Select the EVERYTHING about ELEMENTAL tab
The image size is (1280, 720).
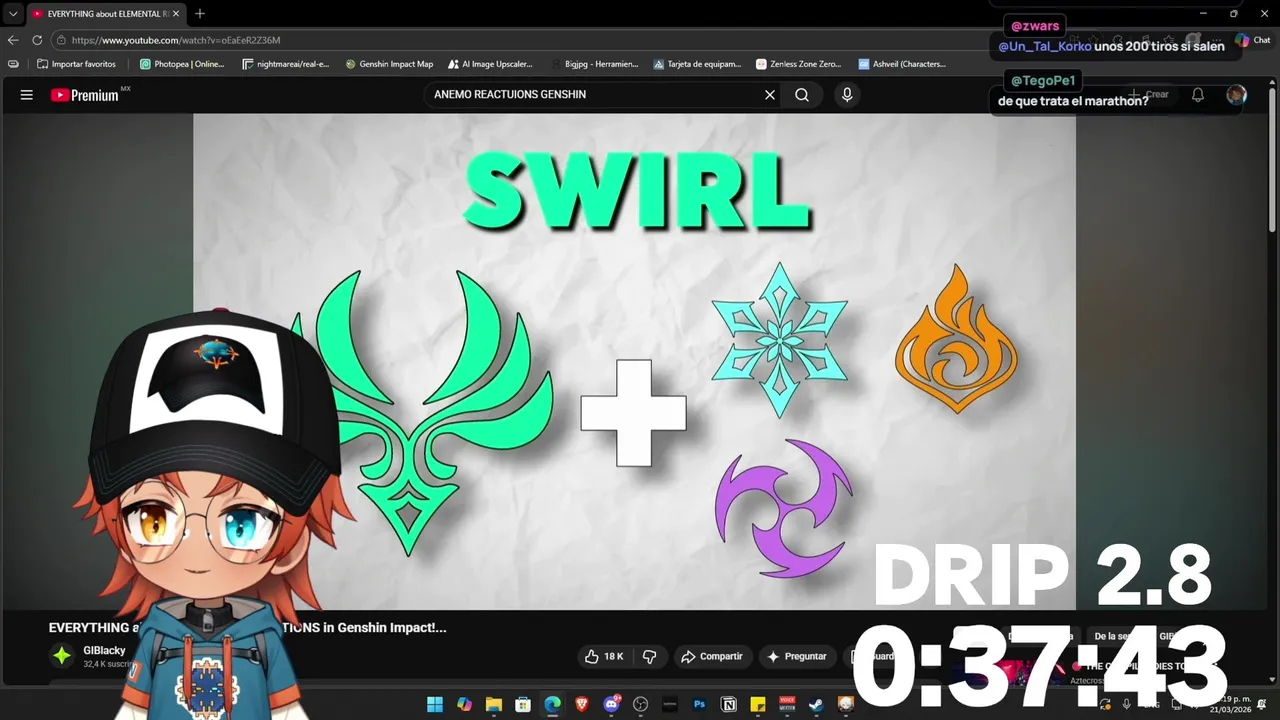click(105, 14)
